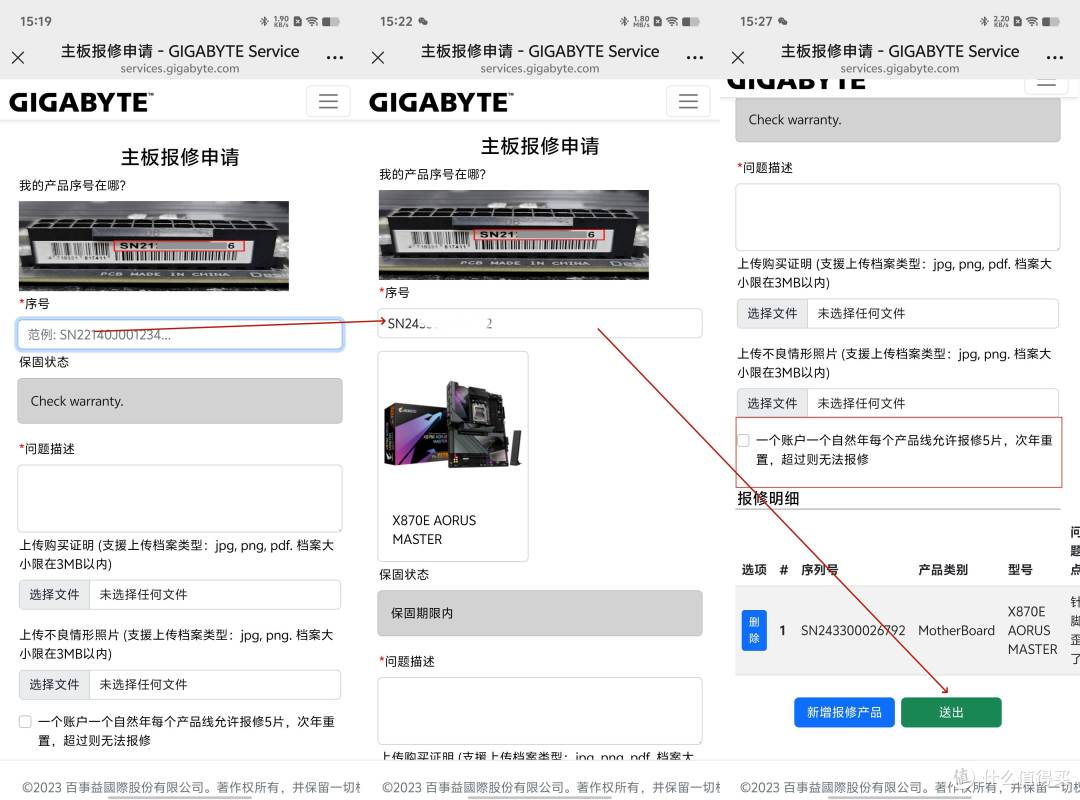Click 主板报修申请 heading on second screen

tap(540, 146)
